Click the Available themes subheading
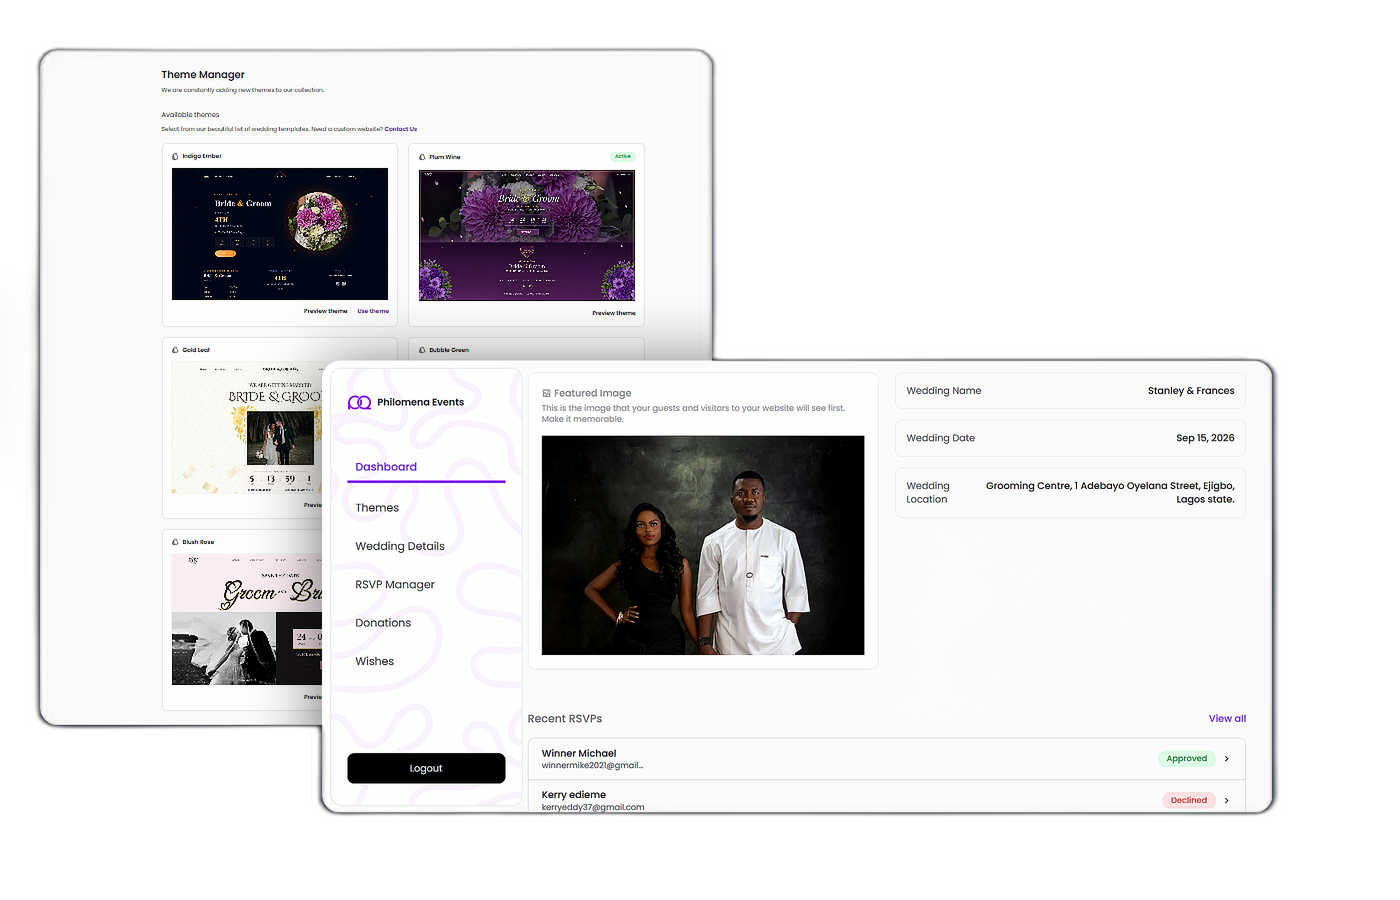1400x900 pixels. click(190, 115)
